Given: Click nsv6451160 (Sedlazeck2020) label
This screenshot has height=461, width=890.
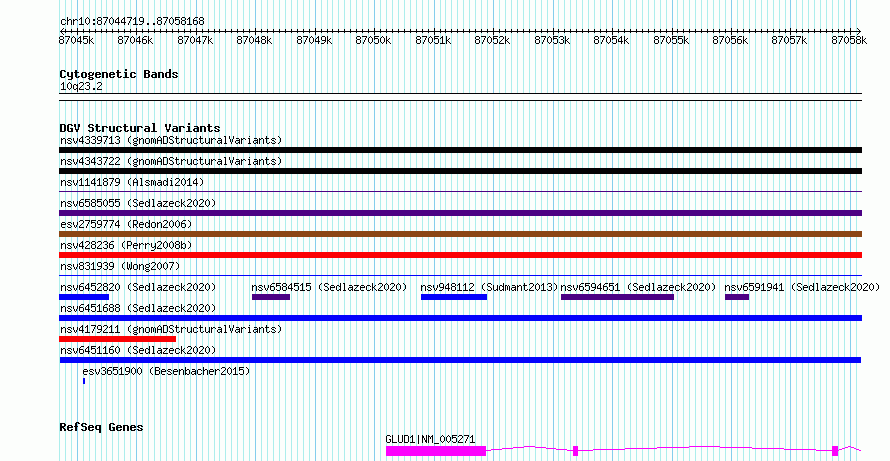Looking at the screenshot, I should [138, 350].
